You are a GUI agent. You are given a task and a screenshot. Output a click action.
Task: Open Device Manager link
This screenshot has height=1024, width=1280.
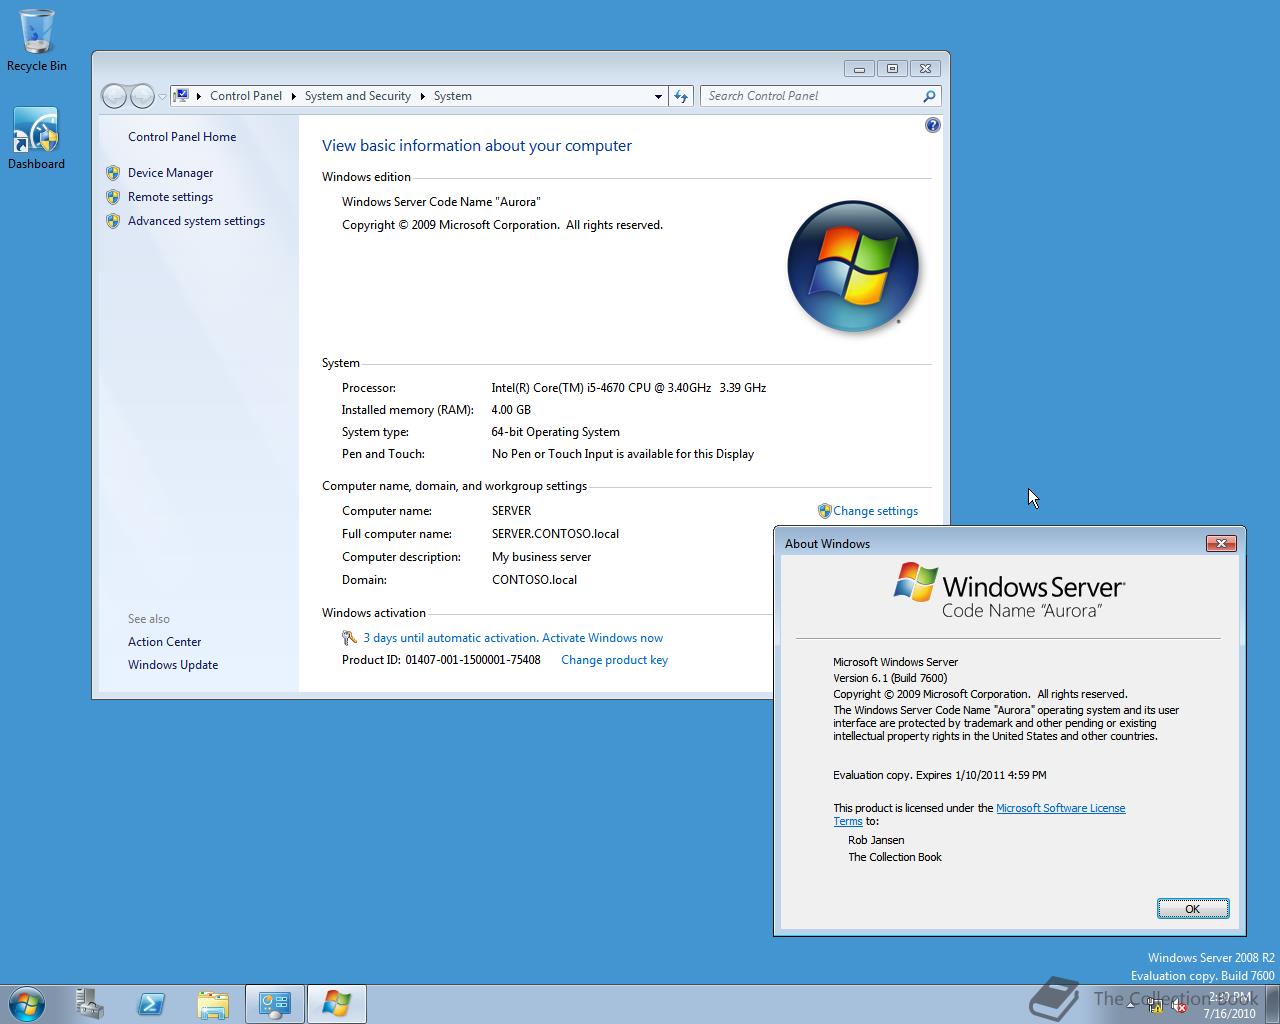coord(170,173)
